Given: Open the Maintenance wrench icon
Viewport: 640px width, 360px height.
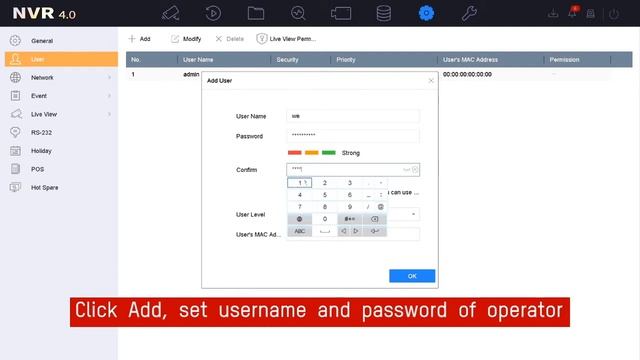Looking at the screenshot, I should (x=469, y=13).
